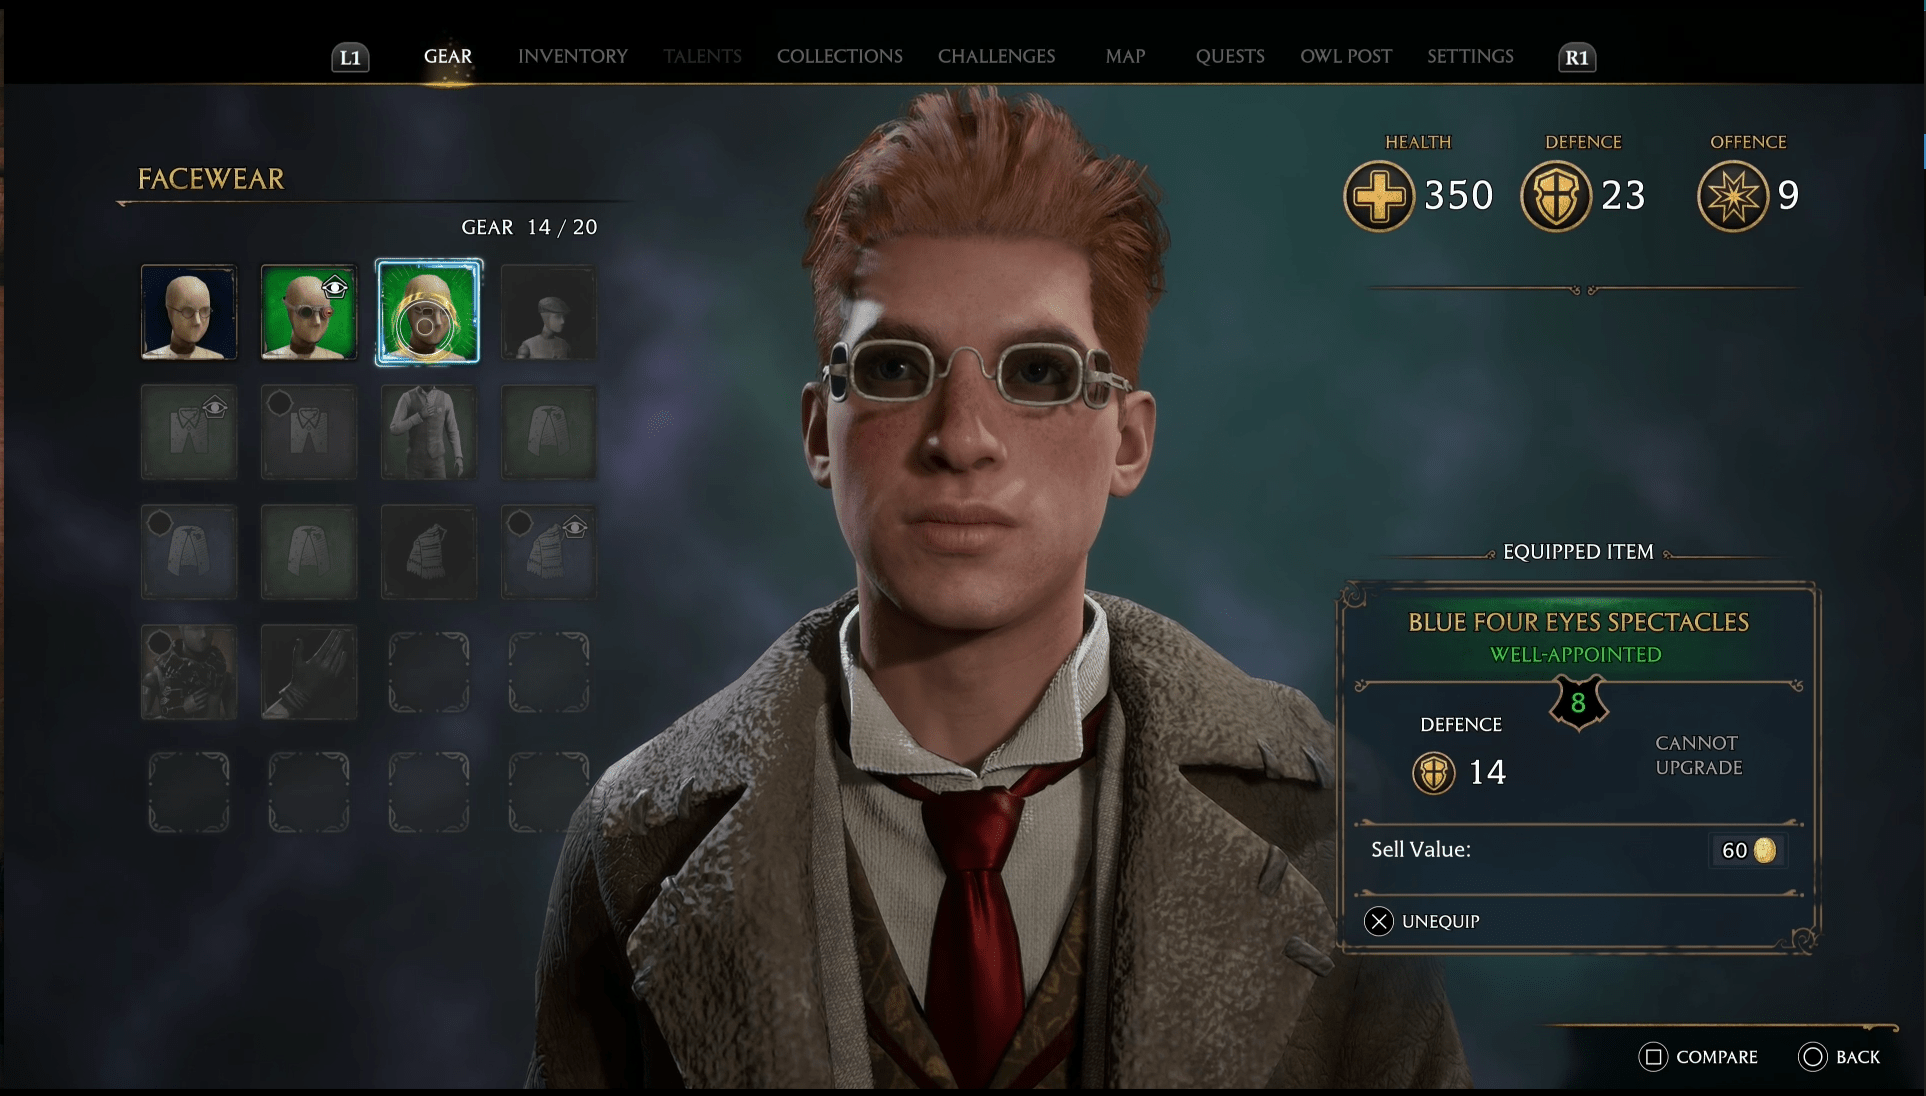
Task: Navigate right using R1 trigger
Action: pos(1577,56)
